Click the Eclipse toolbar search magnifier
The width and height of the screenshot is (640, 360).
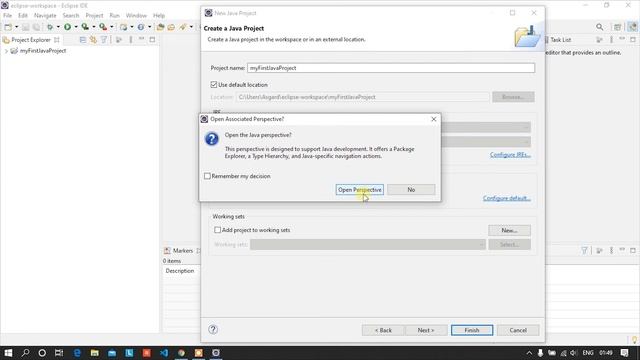pyautogui.click(x=599, y=27)
